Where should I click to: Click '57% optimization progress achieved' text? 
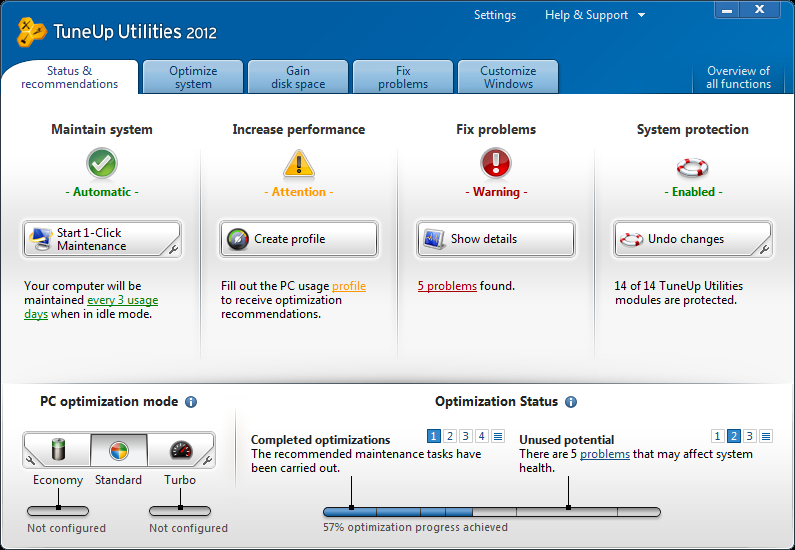415,527
